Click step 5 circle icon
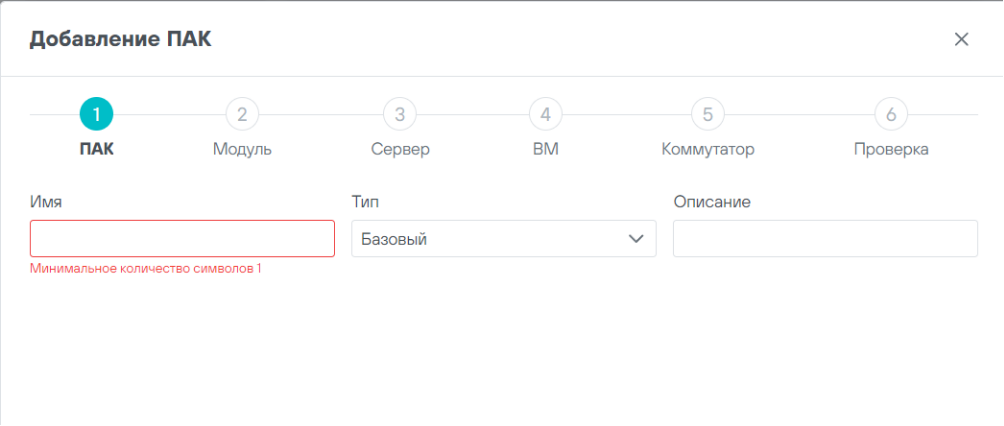1004x426 pixels. coord(707,114)
